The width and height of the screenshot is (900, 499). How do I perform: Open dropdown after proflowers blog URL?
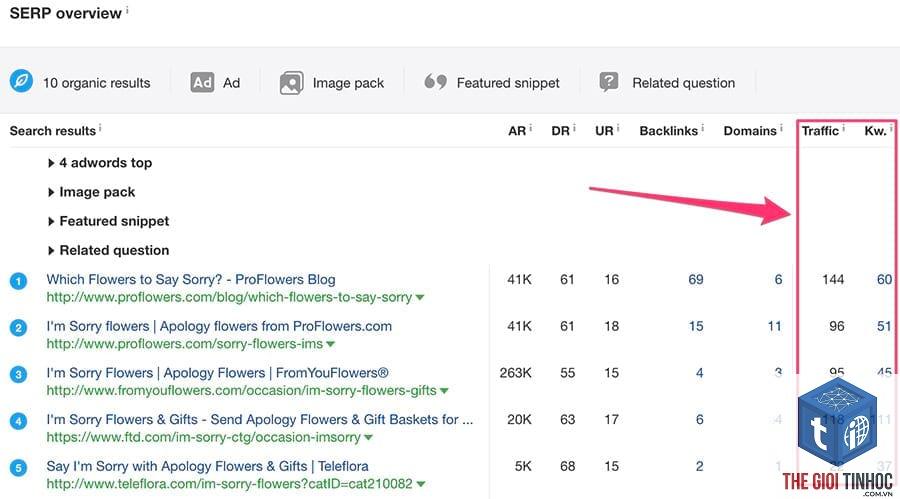420,297
